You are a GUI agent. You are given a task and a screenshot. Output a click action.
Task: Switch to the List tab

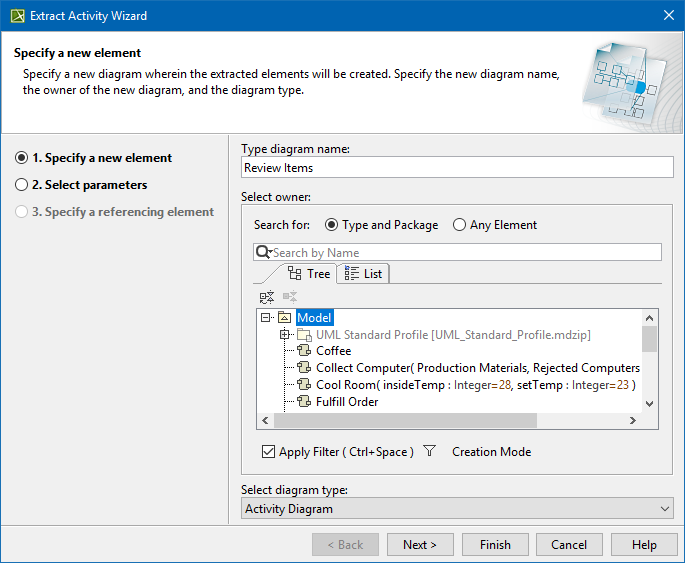click(363, 274)
